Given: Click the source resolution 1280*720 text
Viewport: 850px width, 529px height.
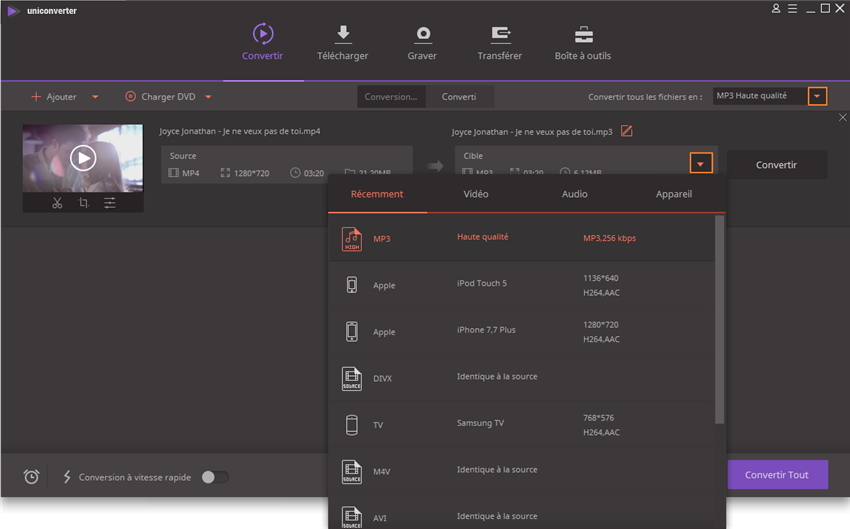Looking at the screenshot, I should tap(252, 173).
